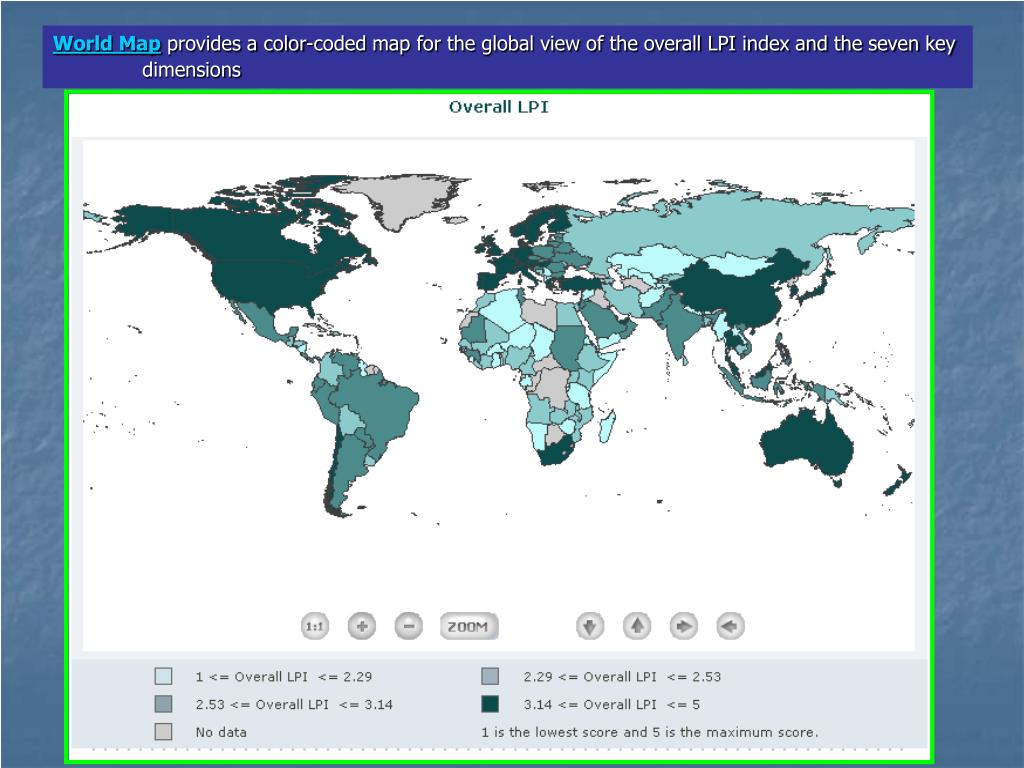
Task: Zoom out with the minus button
Action: [x=408, y=626]
